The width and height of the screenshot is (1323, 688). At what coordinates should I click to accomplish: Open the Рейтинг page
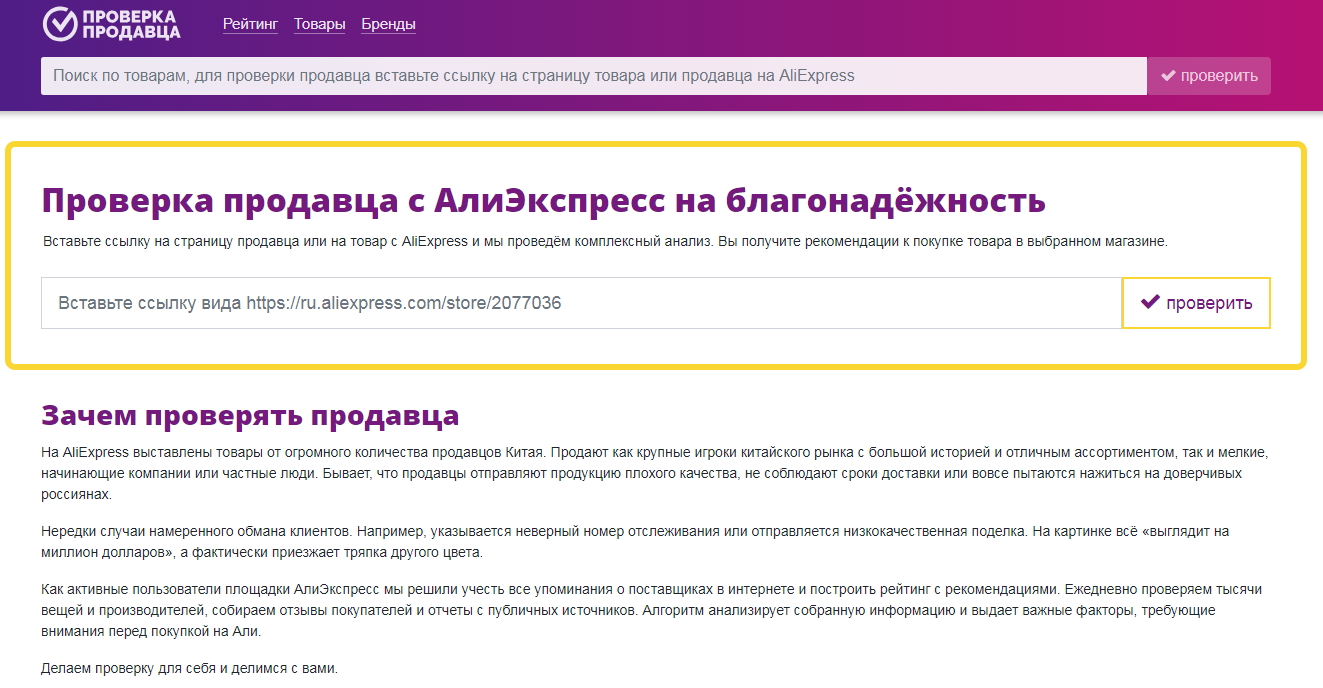(251, 24)
